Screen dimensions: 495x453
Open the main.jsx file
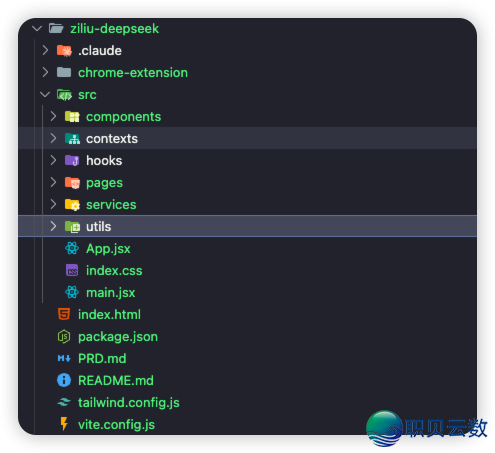(x=111, y=293)
